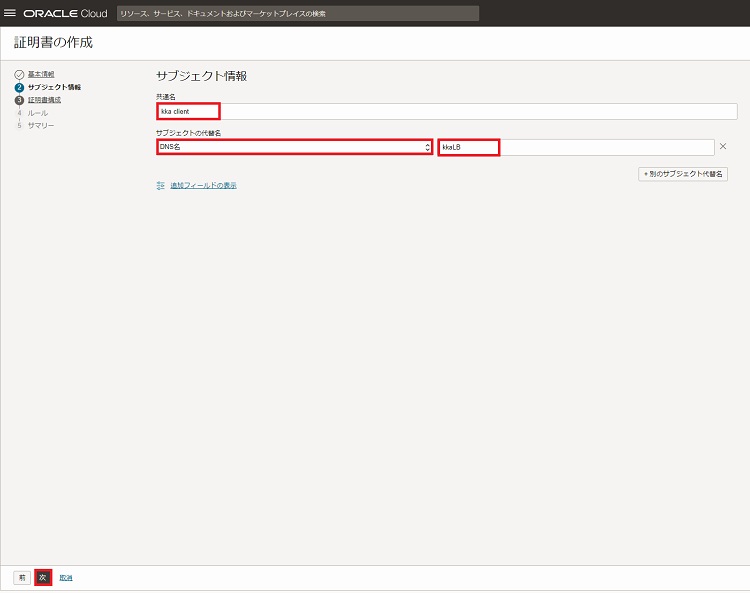Open the hamburger navigation menu
This screenshot has width=750, height=593.
coord(11,14)
